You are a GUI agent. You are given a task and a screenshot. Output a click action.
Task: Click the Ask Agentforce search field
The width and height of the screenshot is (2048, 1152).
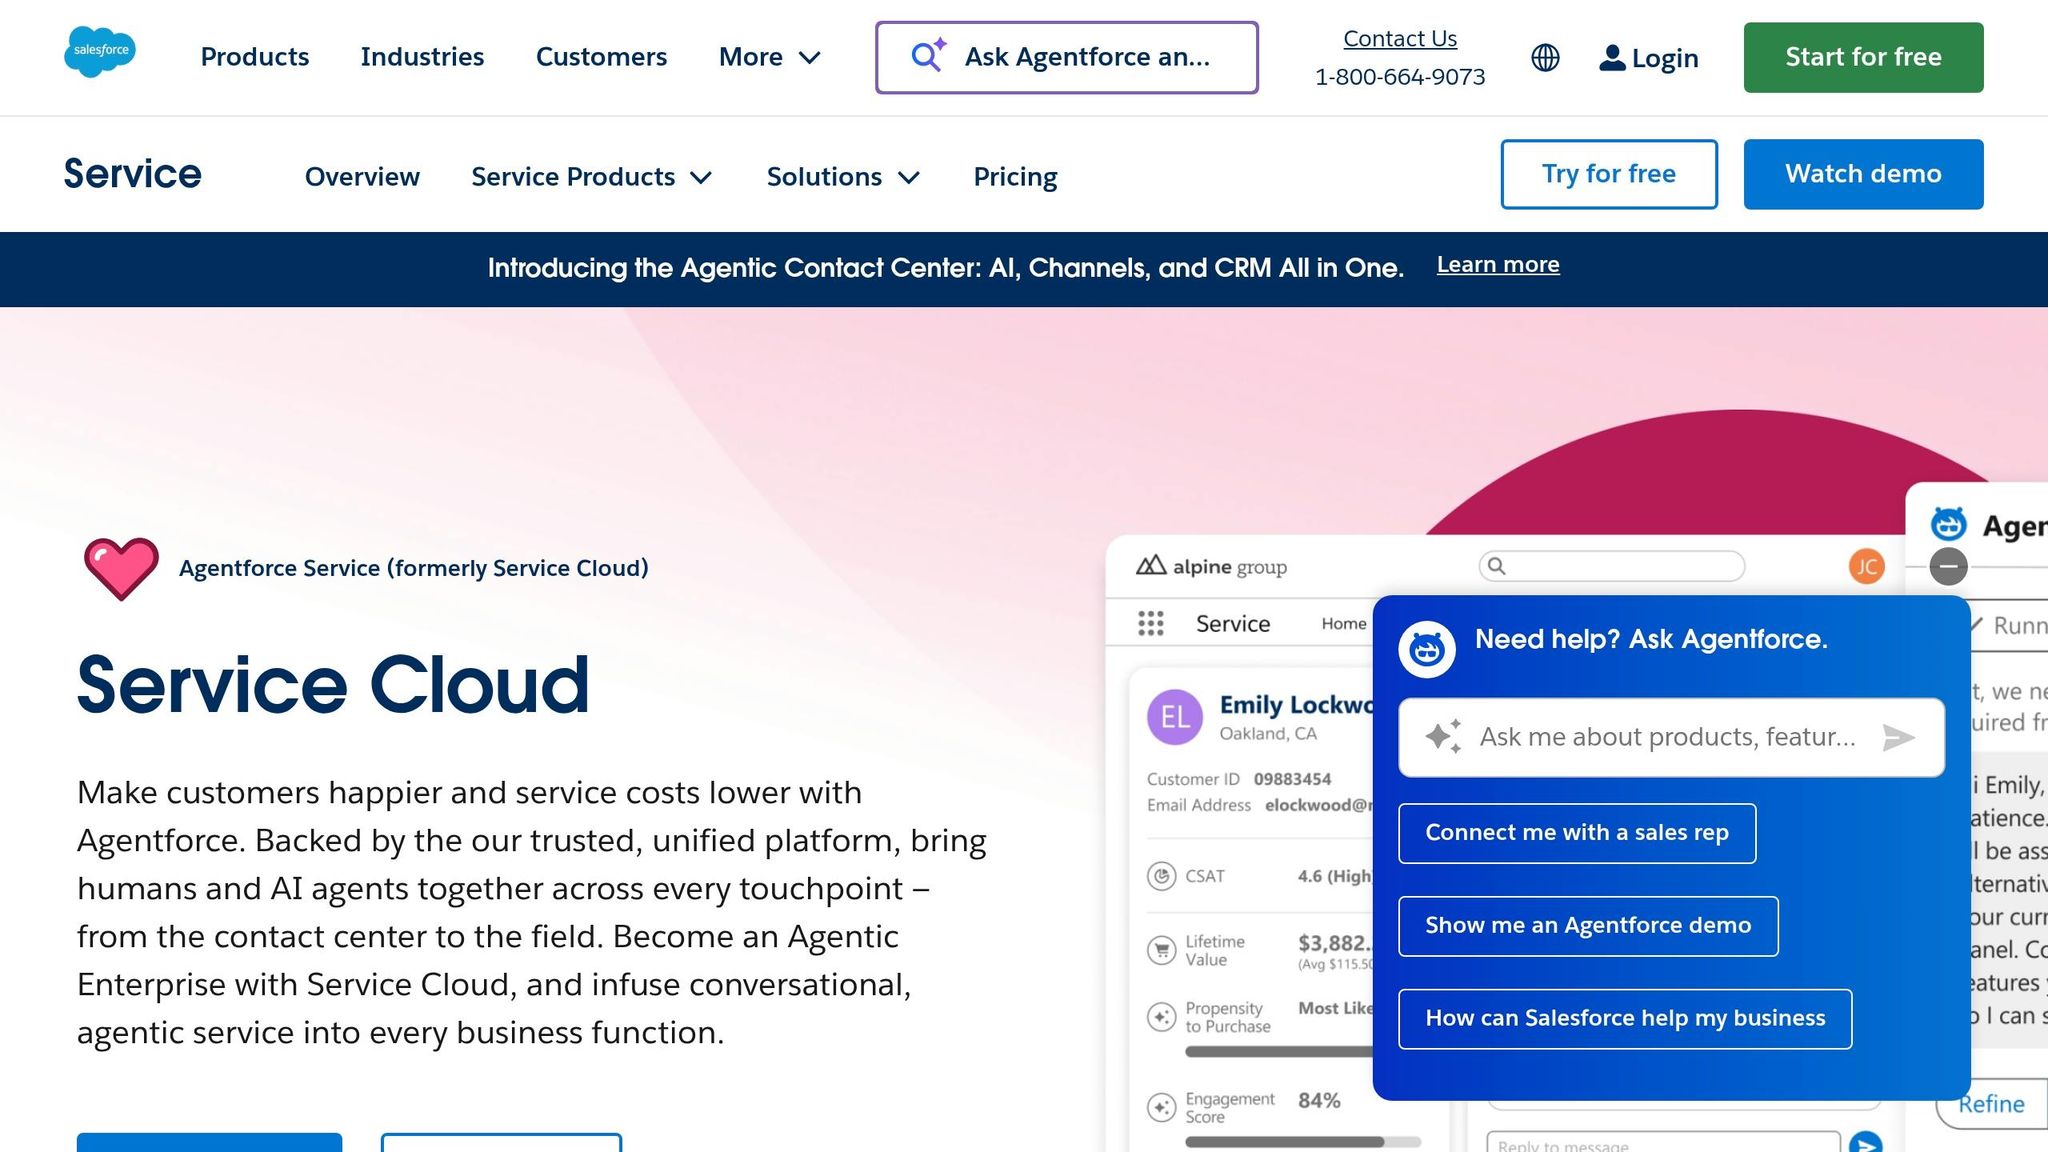[1067, 58]
